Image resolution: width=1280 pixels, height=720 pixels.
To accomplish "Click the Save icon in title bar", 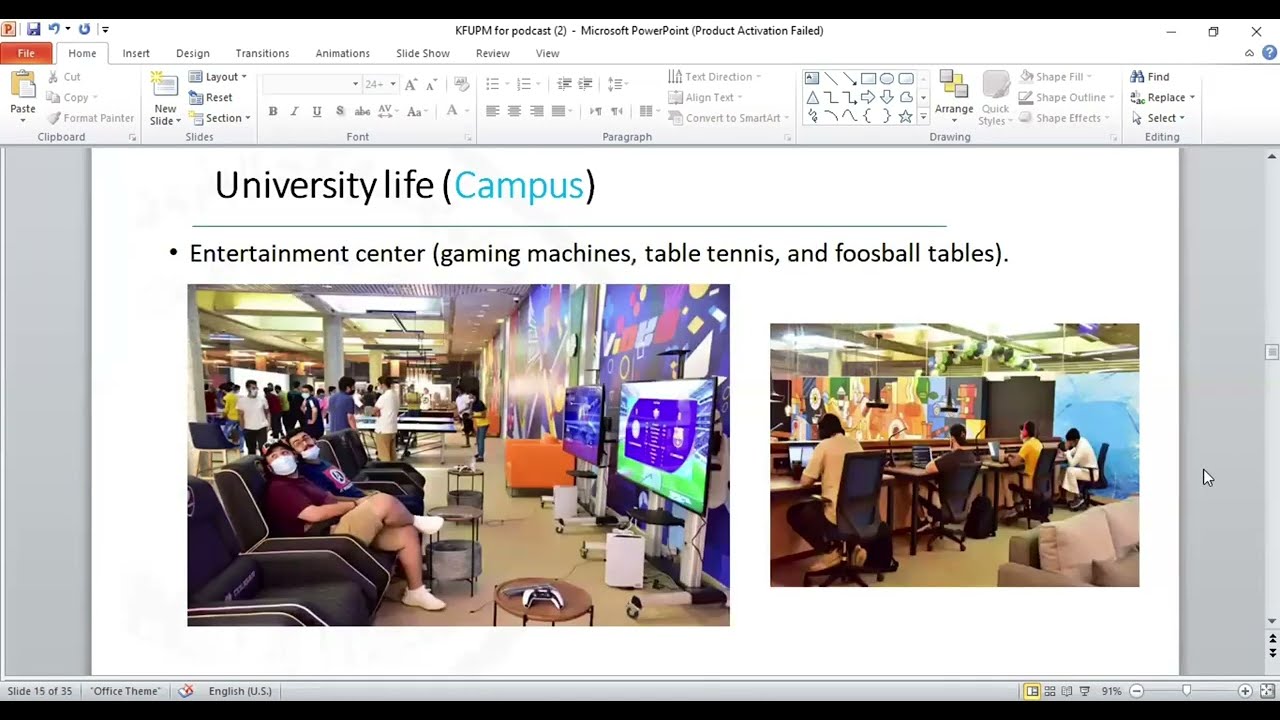I will 34,30.
